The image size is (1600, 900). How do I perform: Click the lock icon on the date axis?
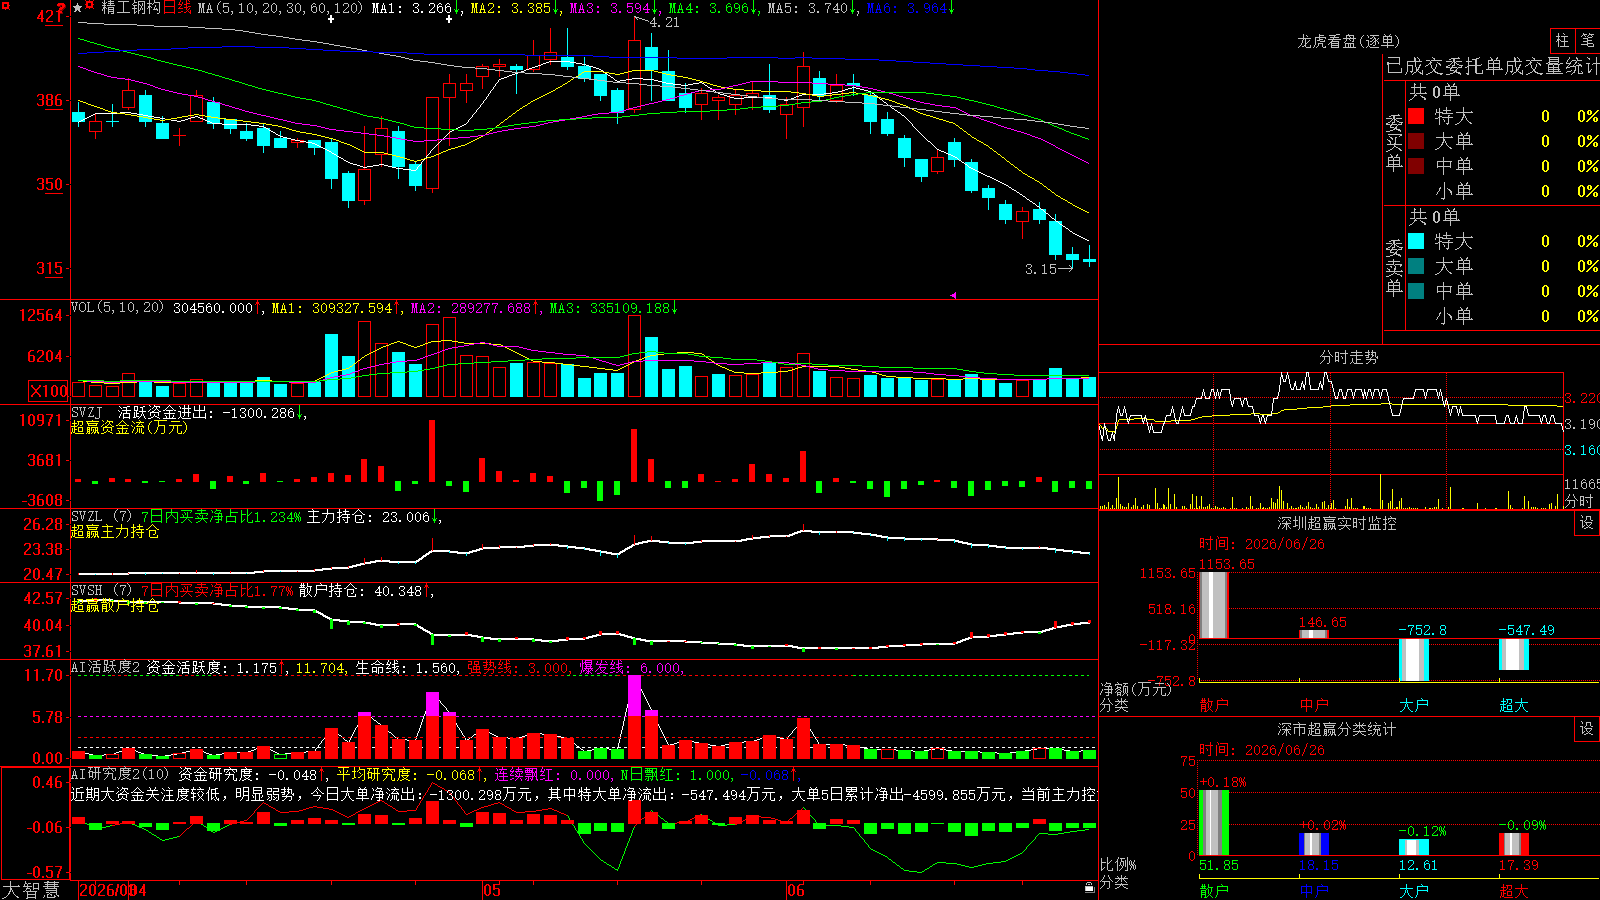point(1089,888)
